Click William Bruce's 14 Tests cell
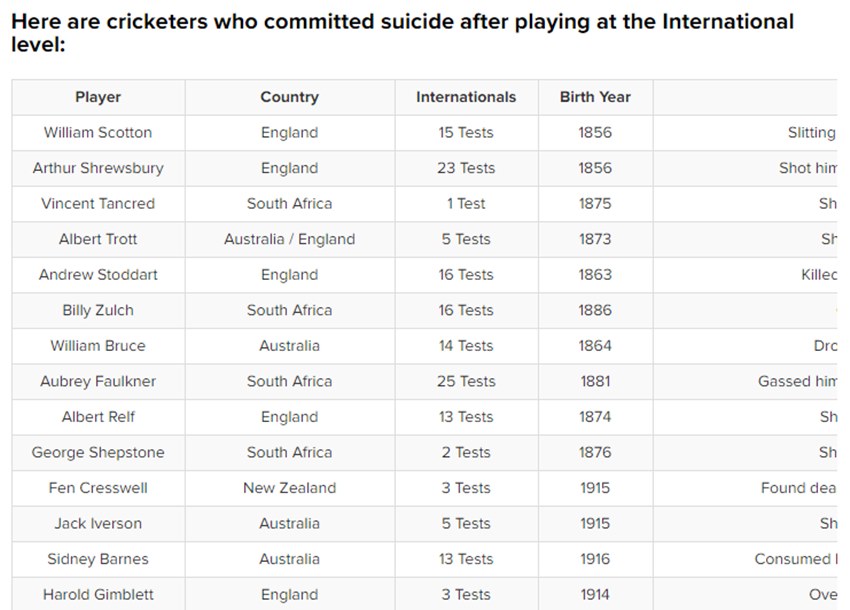This screenshot has width=850, height=610. click(466, 346)
